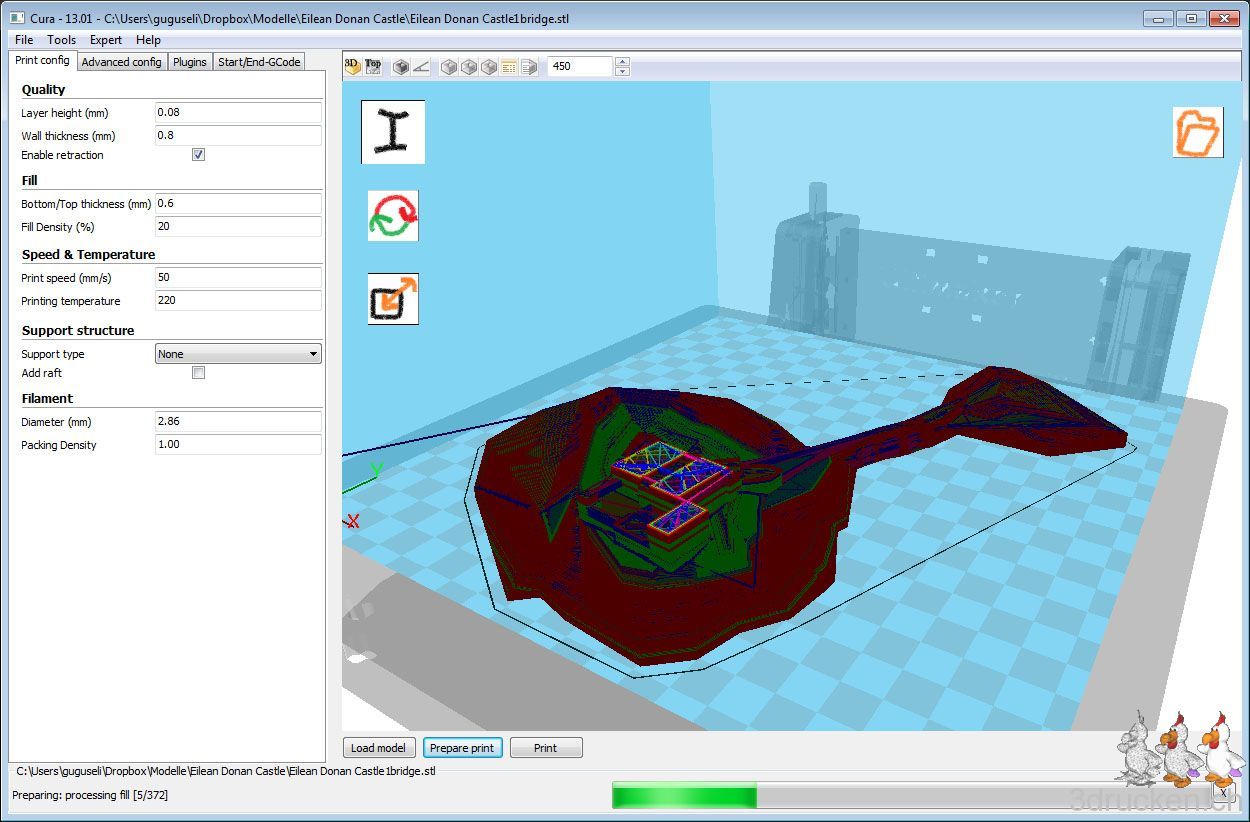Minimize the Cura window

coord(1159,17)
